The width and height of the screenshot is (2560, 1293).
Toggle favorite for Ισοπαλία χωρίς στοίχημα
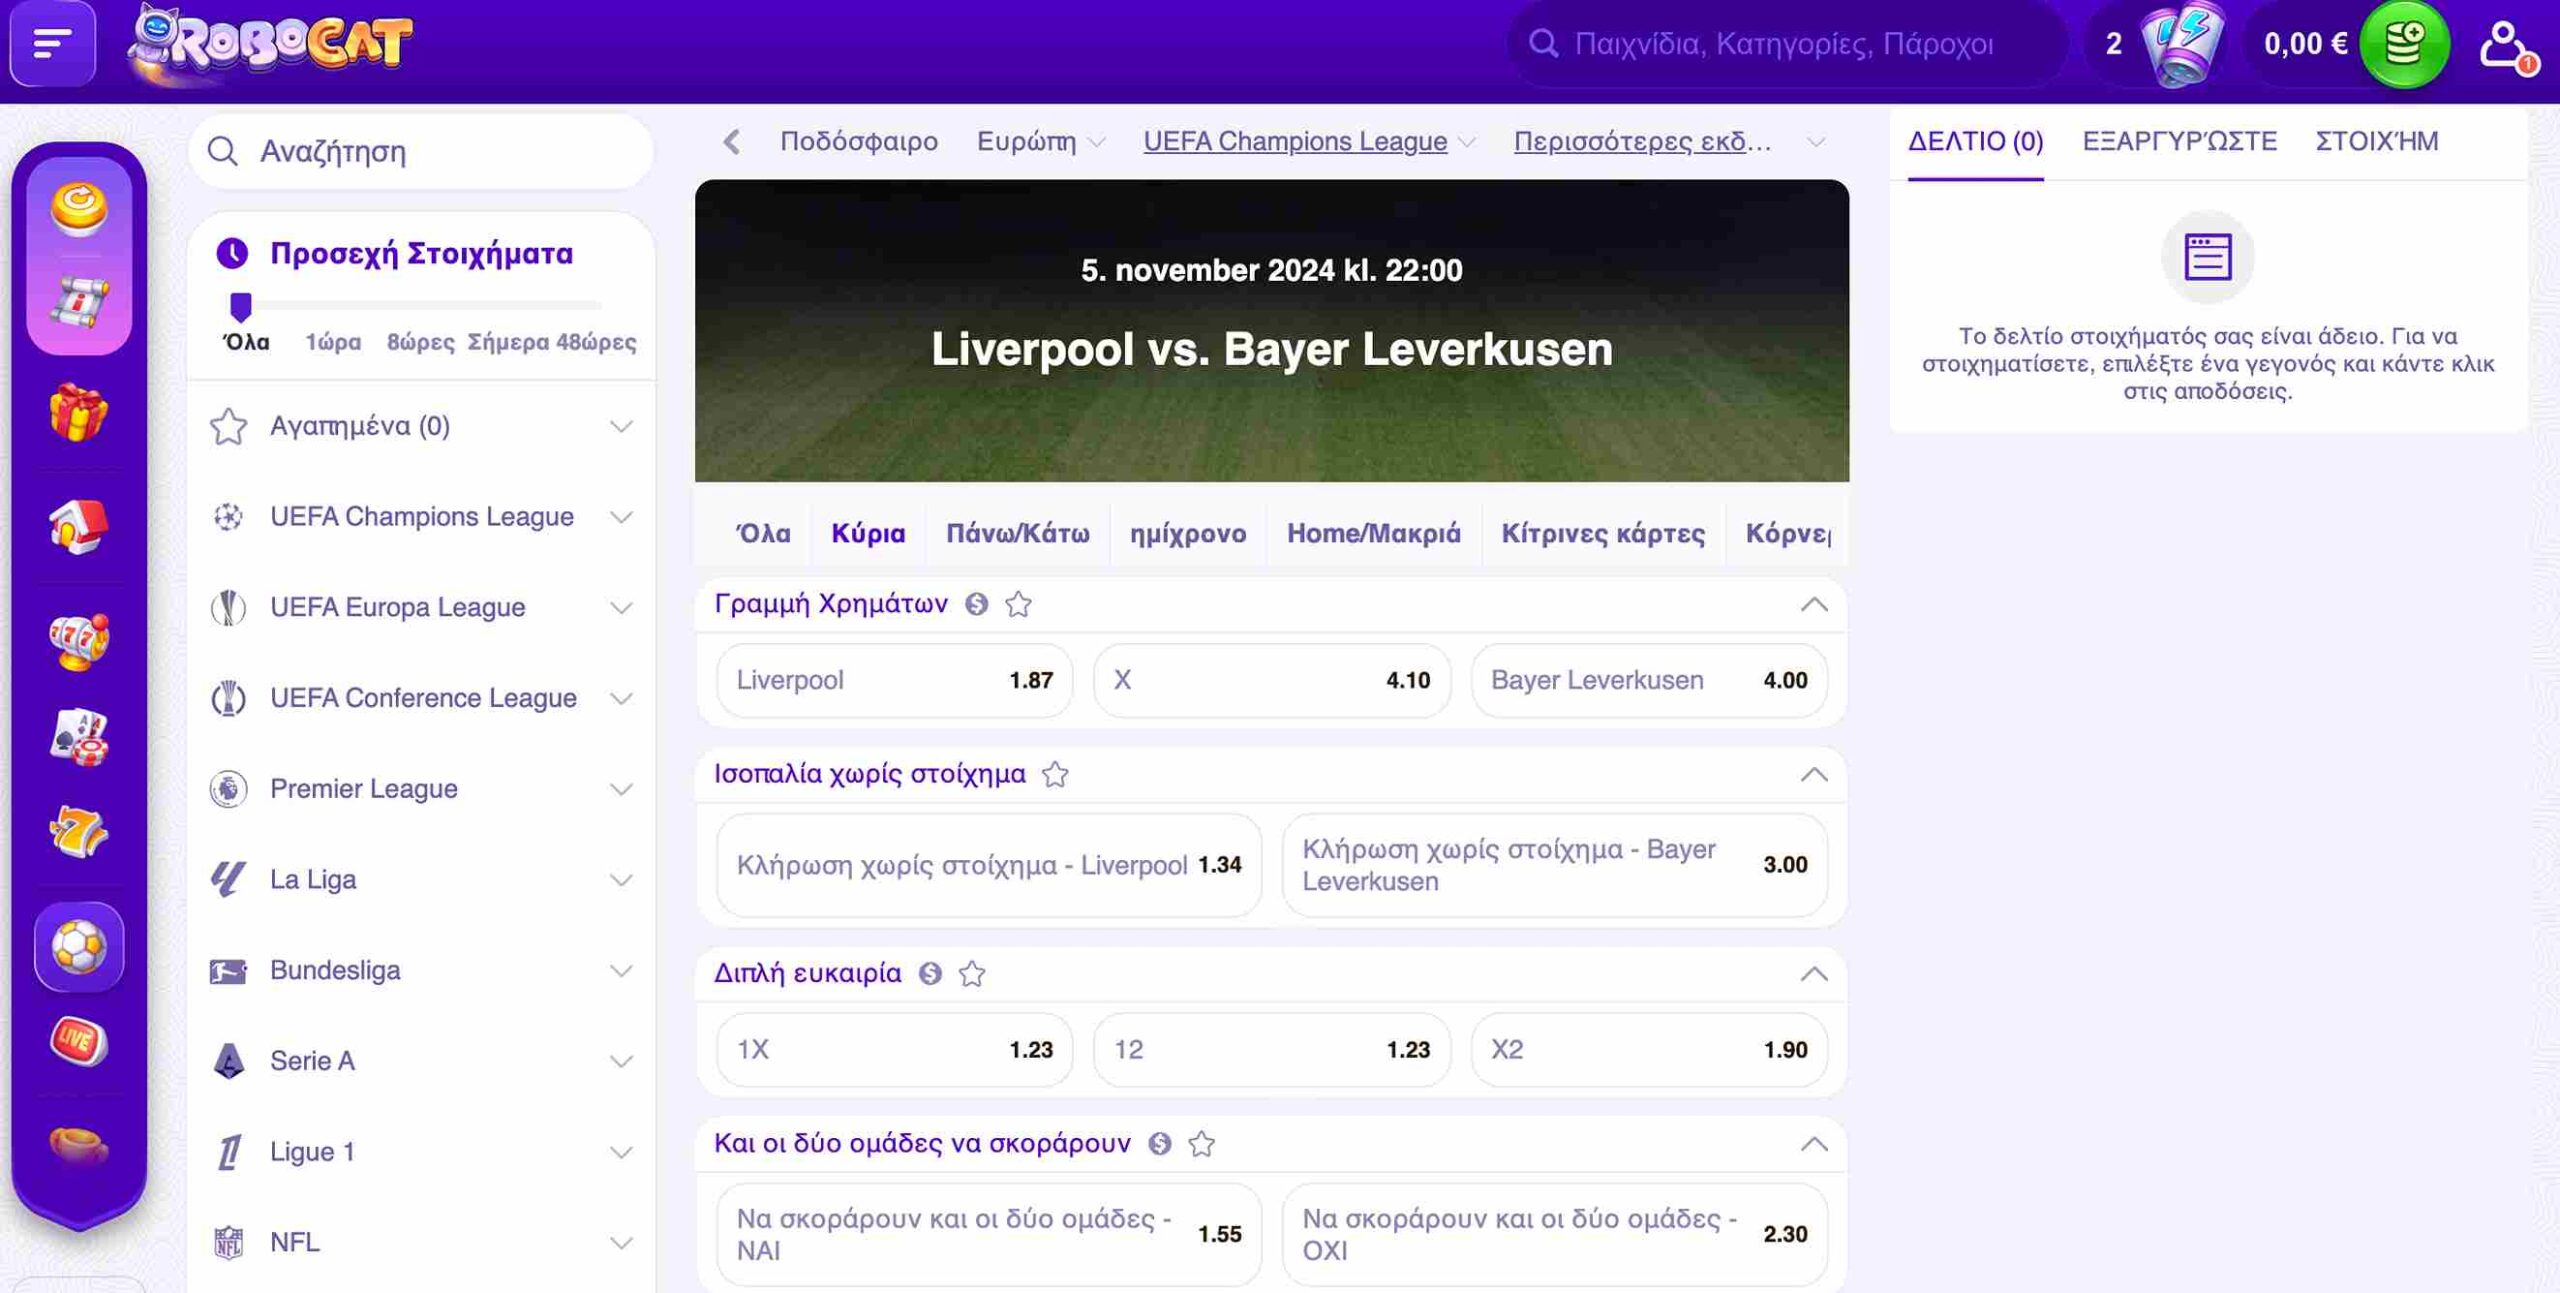click(x=1055, y=775)
